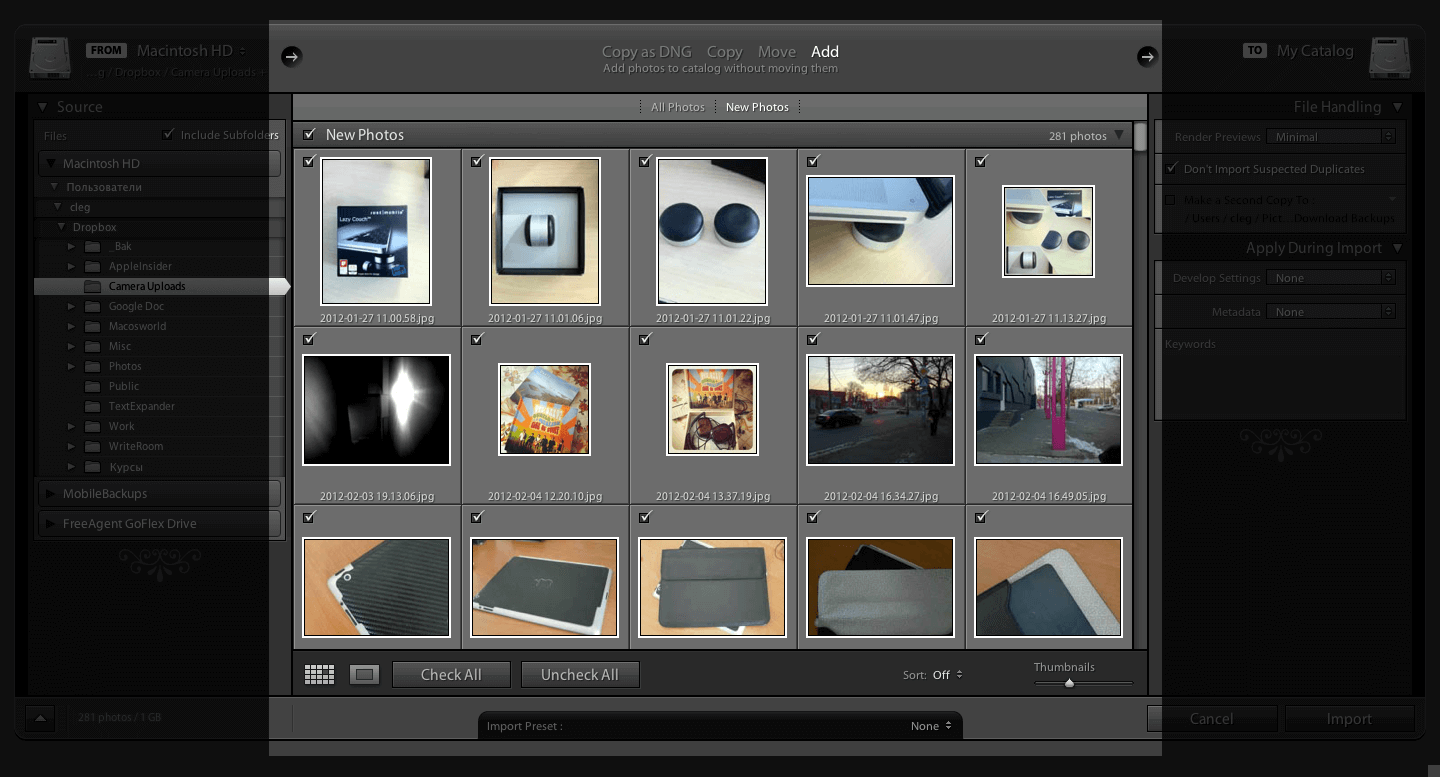This screenshot has width=1440, height=777.
Task: Click the TextExpander folder icon
Action: (92, 406)
